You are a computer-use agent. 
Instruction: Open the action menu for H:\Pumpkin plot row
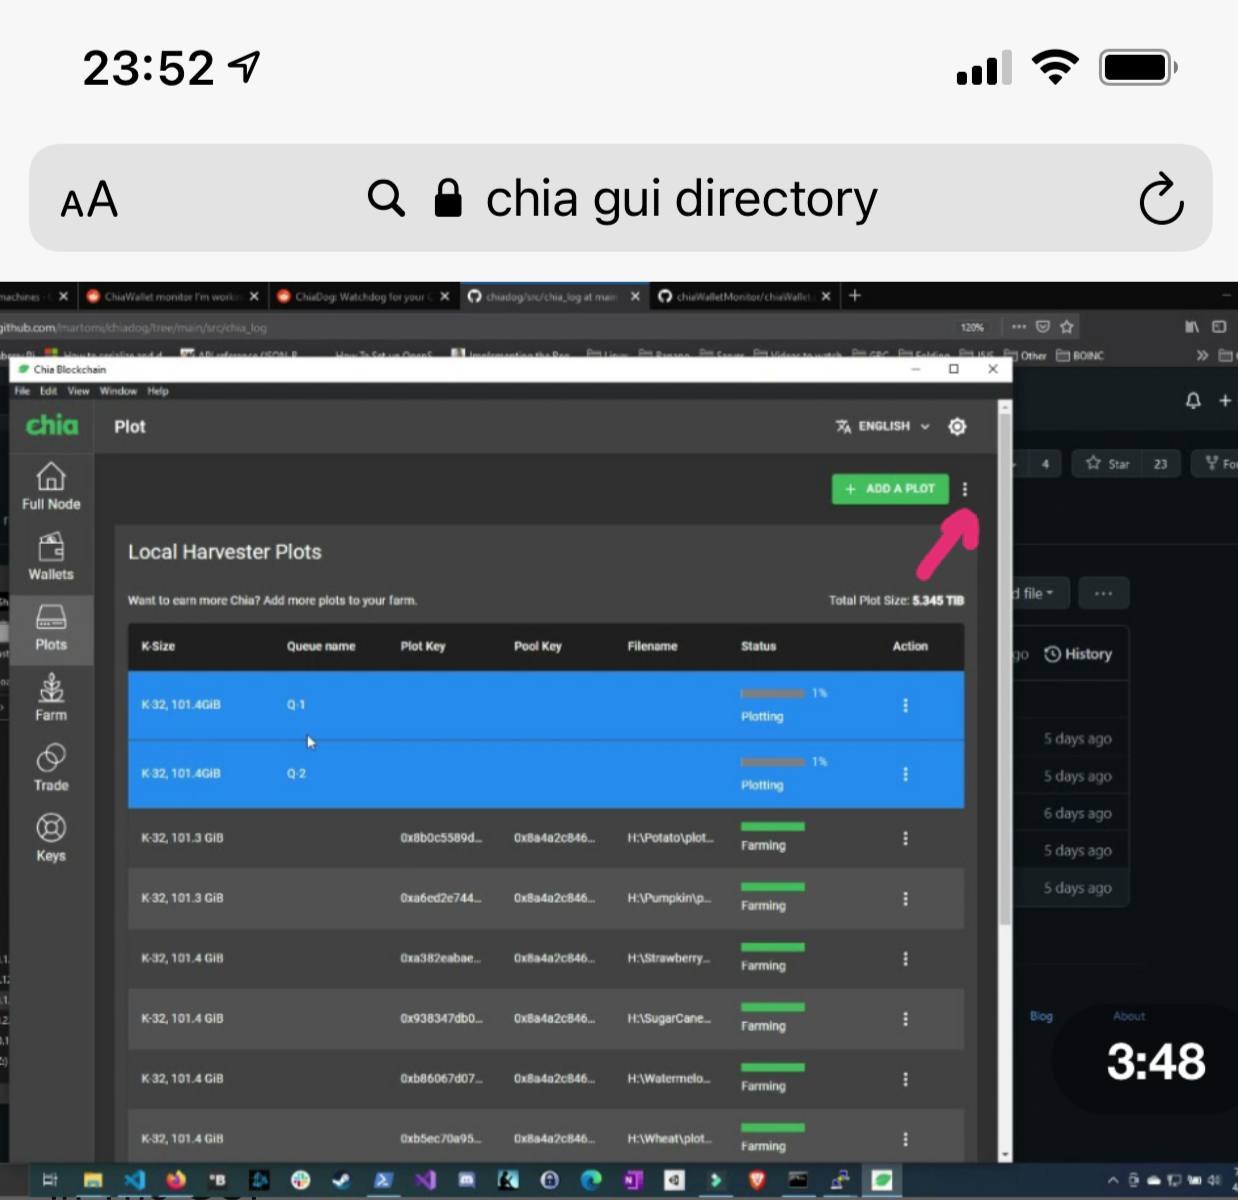click(x=905, y=898)
